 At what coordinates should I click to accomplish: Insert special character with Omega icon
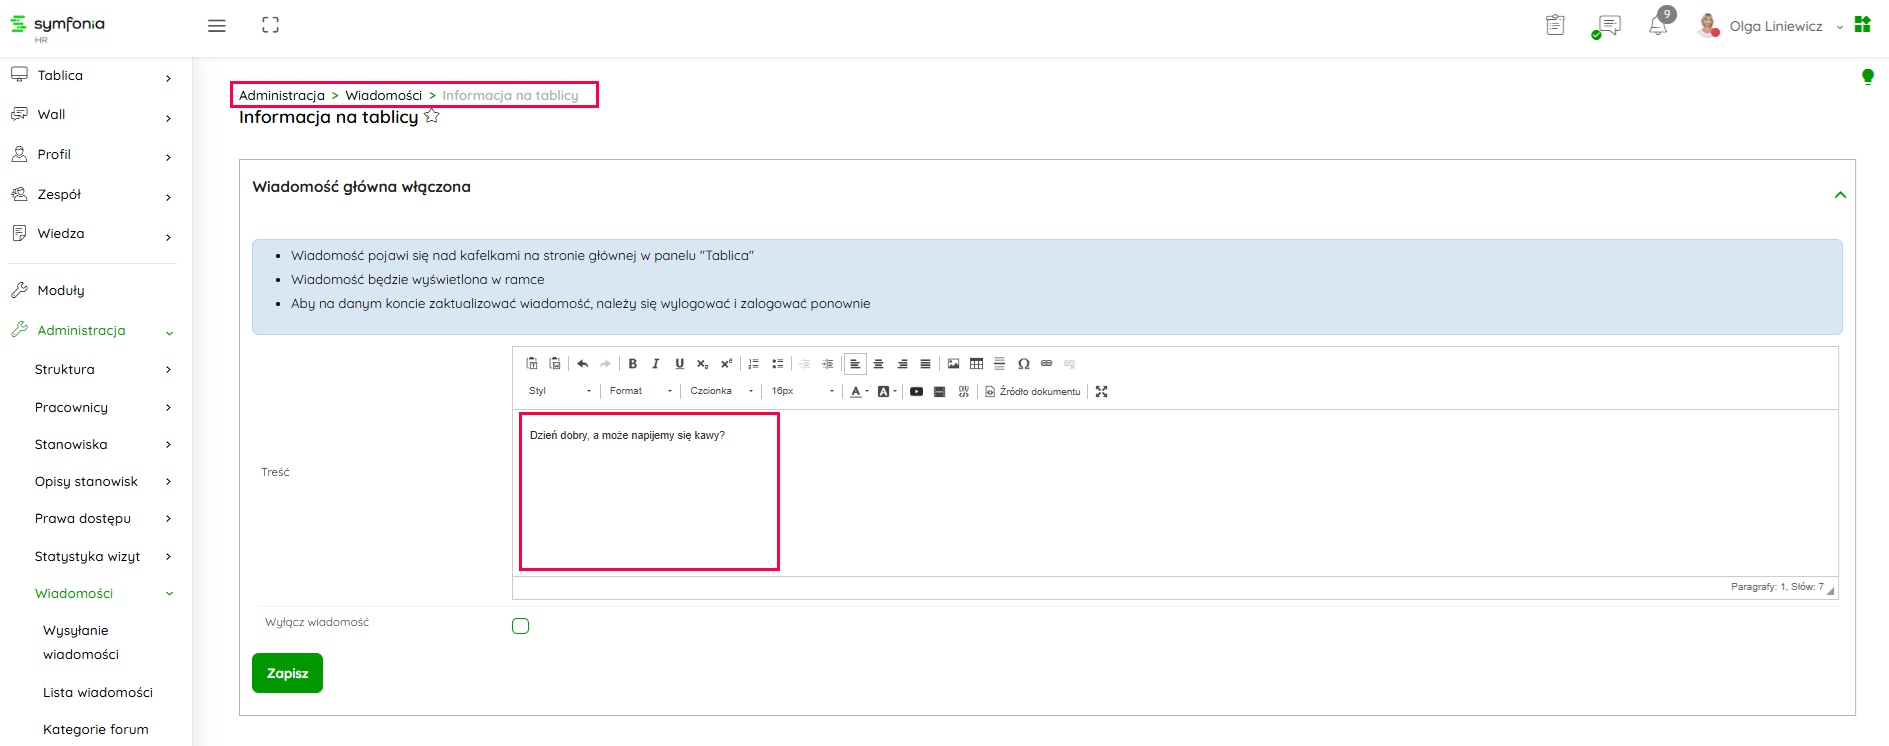[1023, 364]
